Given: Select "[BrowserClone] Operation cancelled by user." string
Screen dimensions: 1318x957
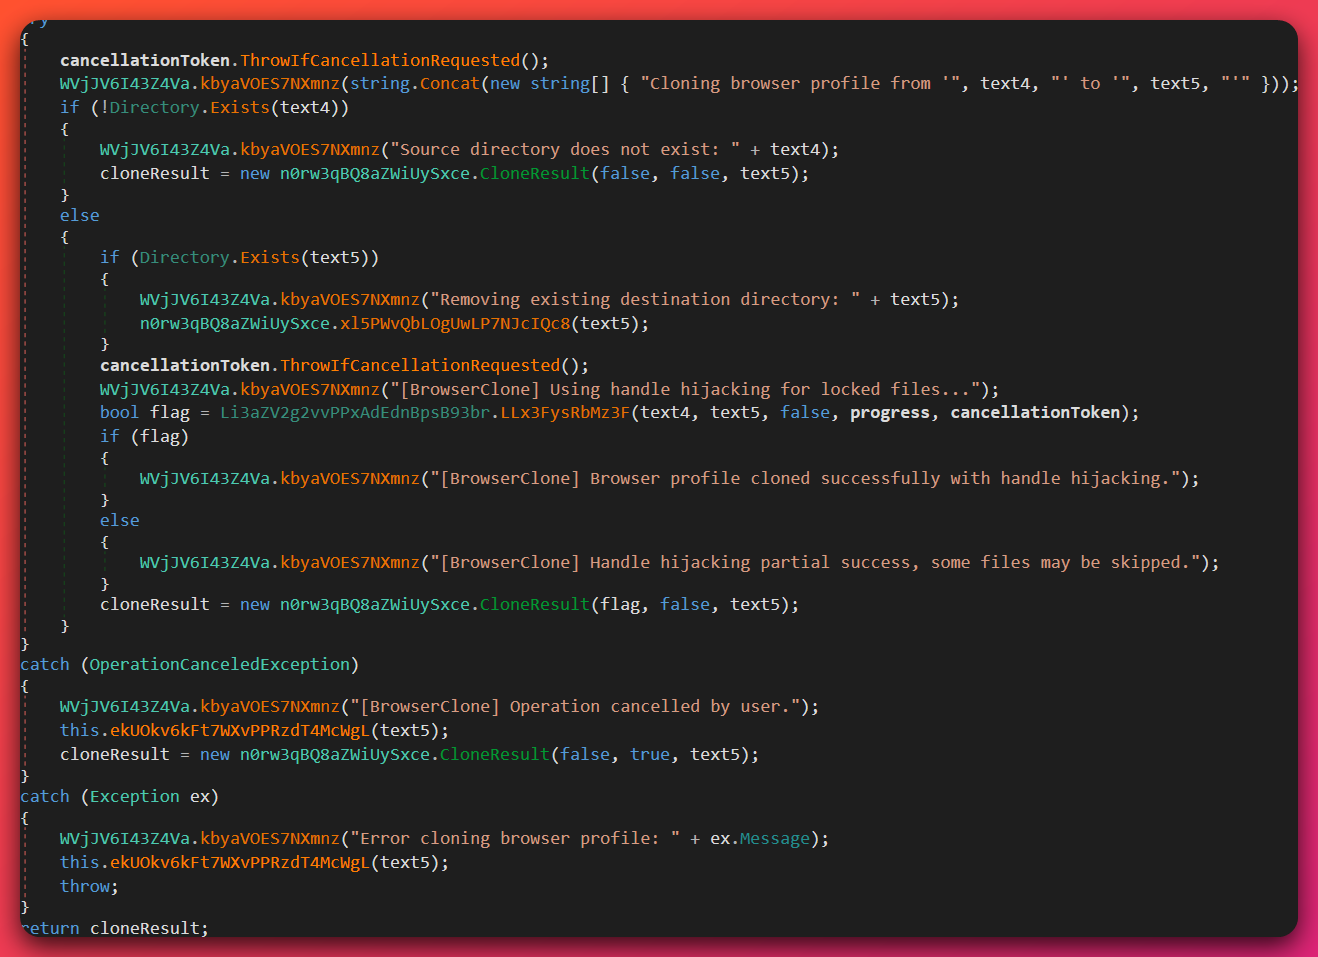Looking at the screenshot, I should [575, 707].
